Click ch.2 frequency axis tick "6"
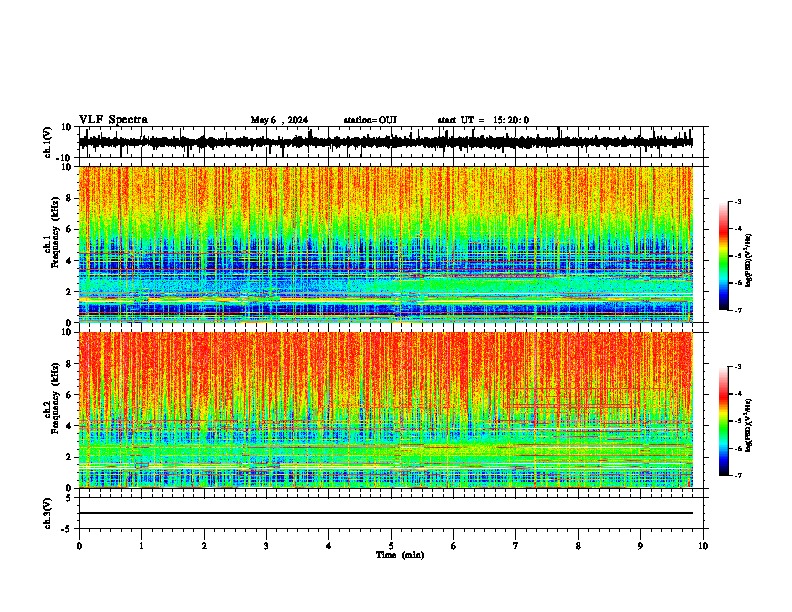792x612 pixels. tap(69, 394)
